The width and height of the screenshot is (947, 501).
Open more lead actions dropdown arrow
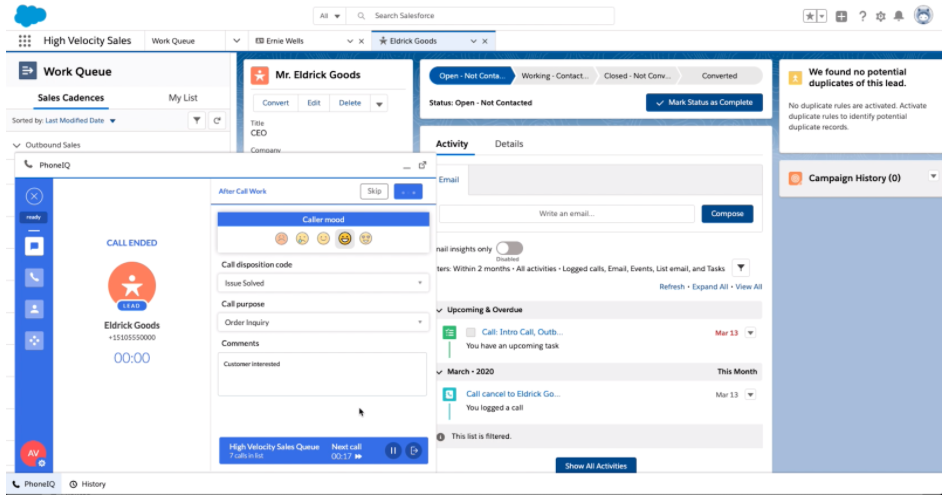(x=379, y=104)
